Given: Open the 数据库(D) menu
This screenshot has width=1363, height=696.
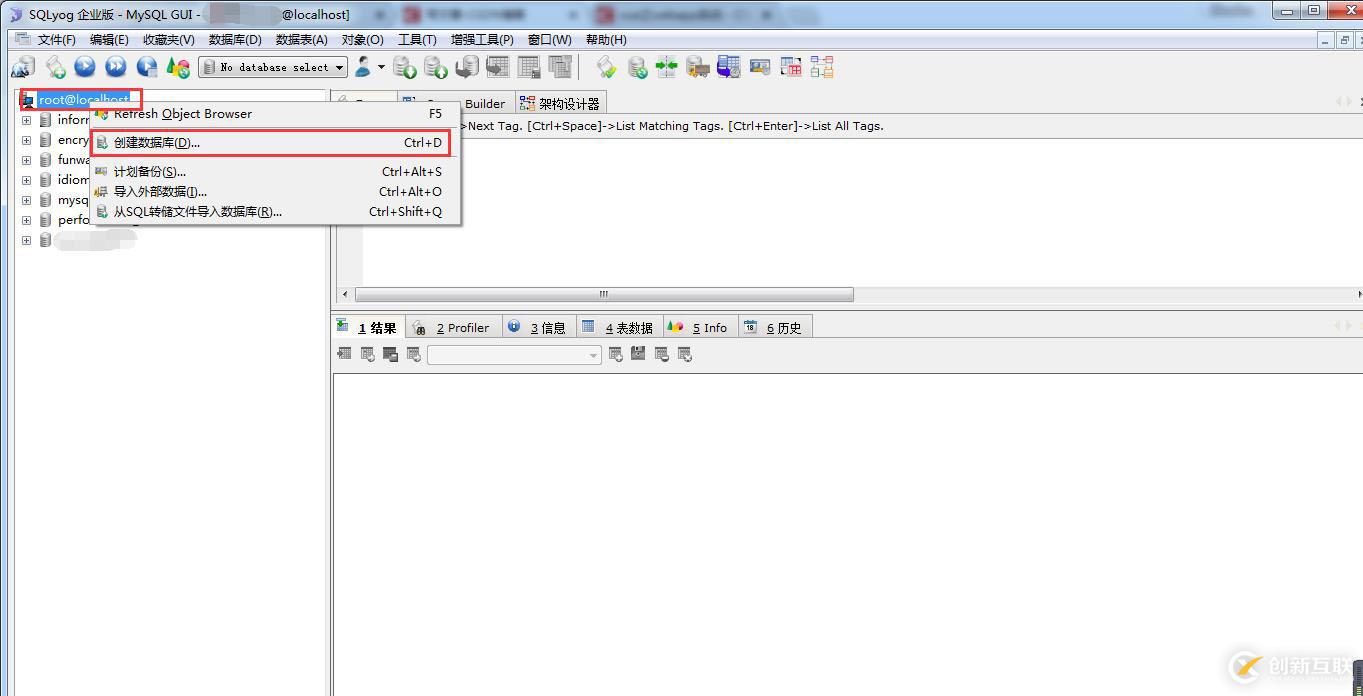Looking at the screenshot, I should click(235, 40).
